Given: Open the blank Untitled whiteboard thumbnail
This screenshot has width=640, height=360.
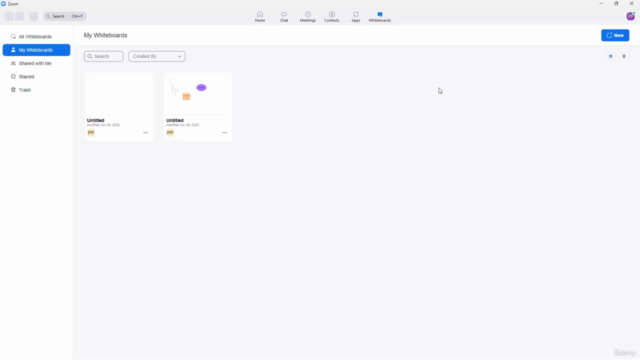Looking at the screenshot, I should [x=119, y=94].
